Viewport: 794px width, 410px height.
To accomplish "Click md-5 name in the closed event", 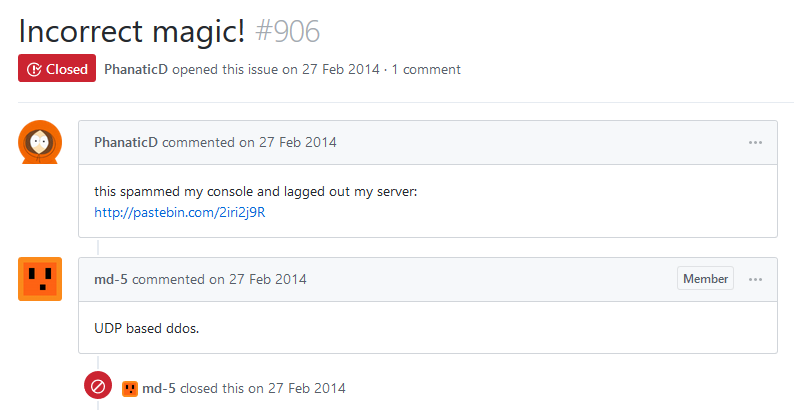I will pyautogui.click(x=160, y=388).
